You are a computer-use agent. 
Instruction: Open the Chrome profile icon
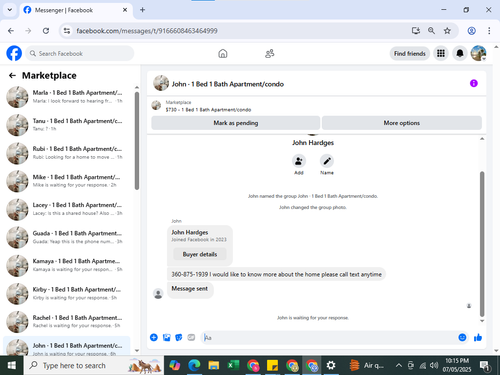tap(471, 31)
